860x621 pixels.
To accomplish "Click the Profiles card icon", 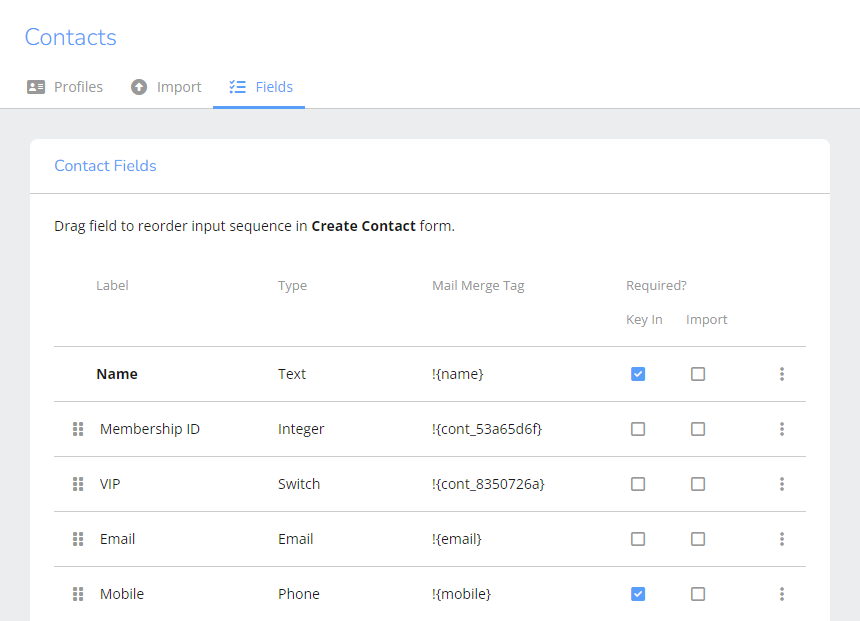I will [x=36, y=87].
